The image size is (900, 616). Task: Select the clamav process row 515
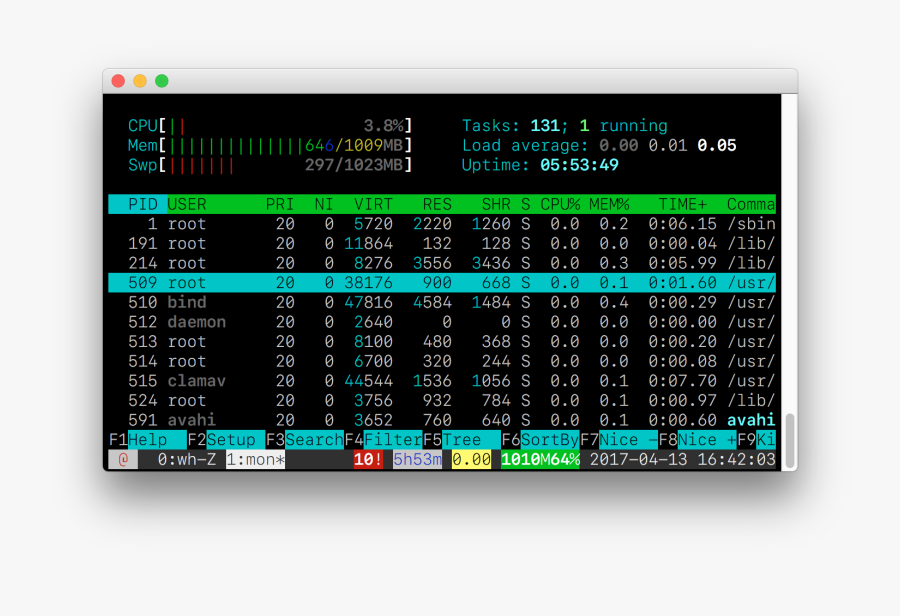pos(440,381)
